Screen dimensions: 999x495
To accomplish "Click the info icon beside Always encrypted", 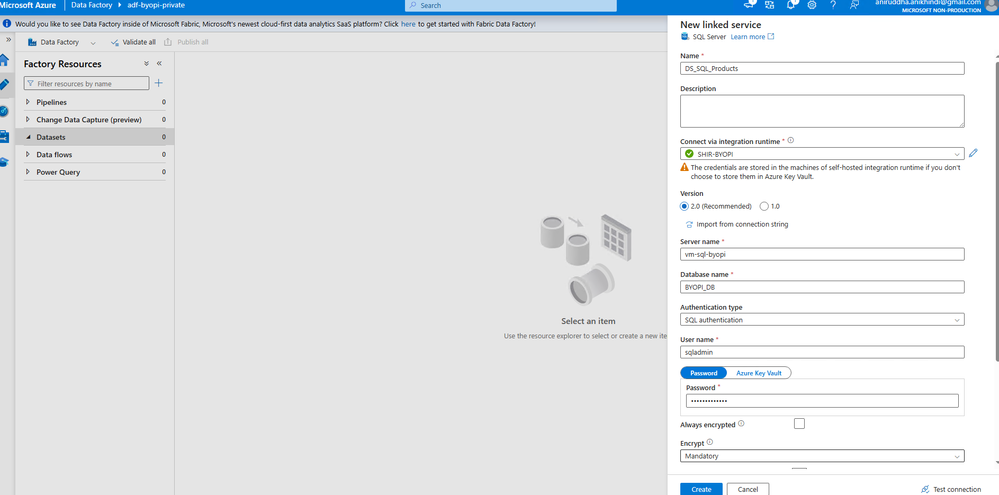I will (741, 424).
